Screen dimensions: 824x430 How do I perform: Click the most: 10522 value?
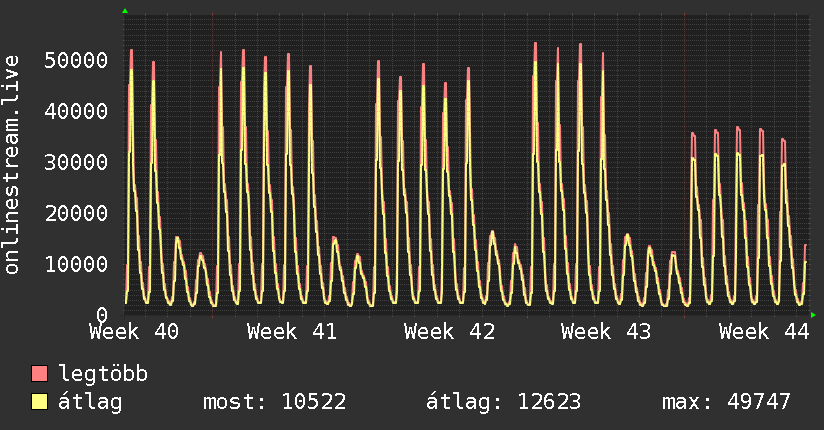274,402
